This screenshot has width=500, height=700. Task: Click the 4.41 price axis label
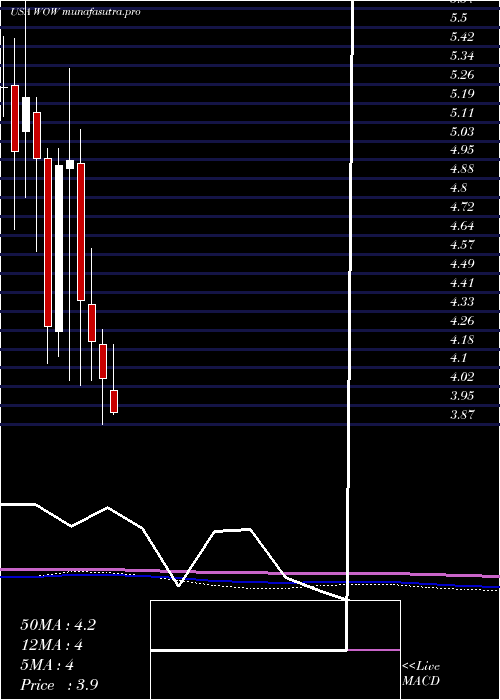click(462, 283)
